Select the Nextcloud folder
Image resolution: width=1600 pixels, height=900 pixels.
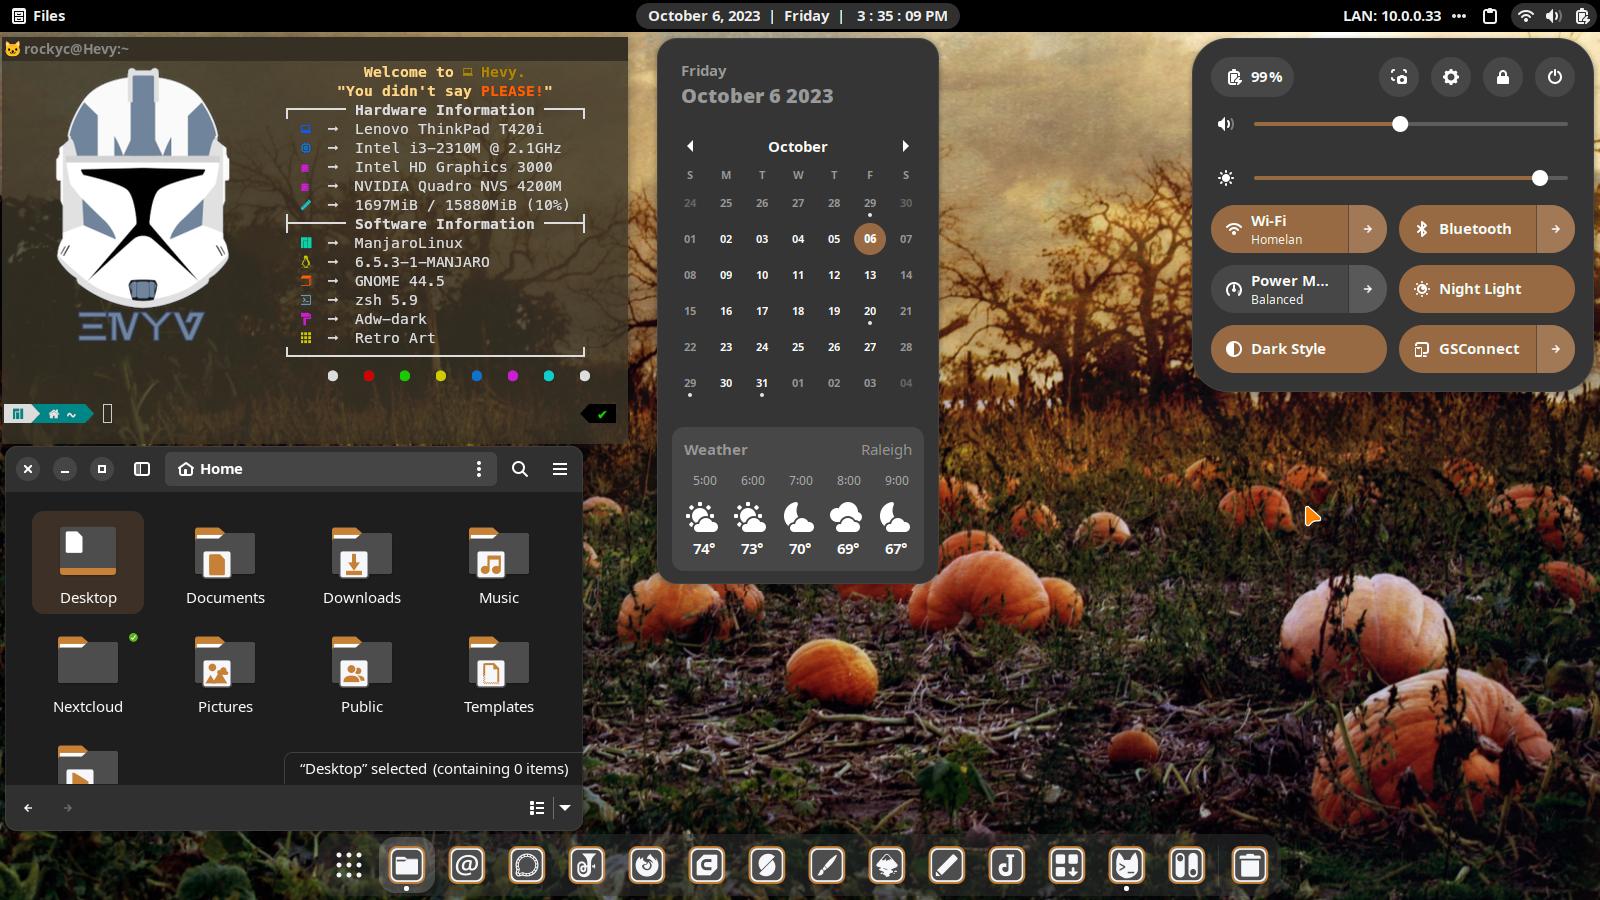pos(88,673)
